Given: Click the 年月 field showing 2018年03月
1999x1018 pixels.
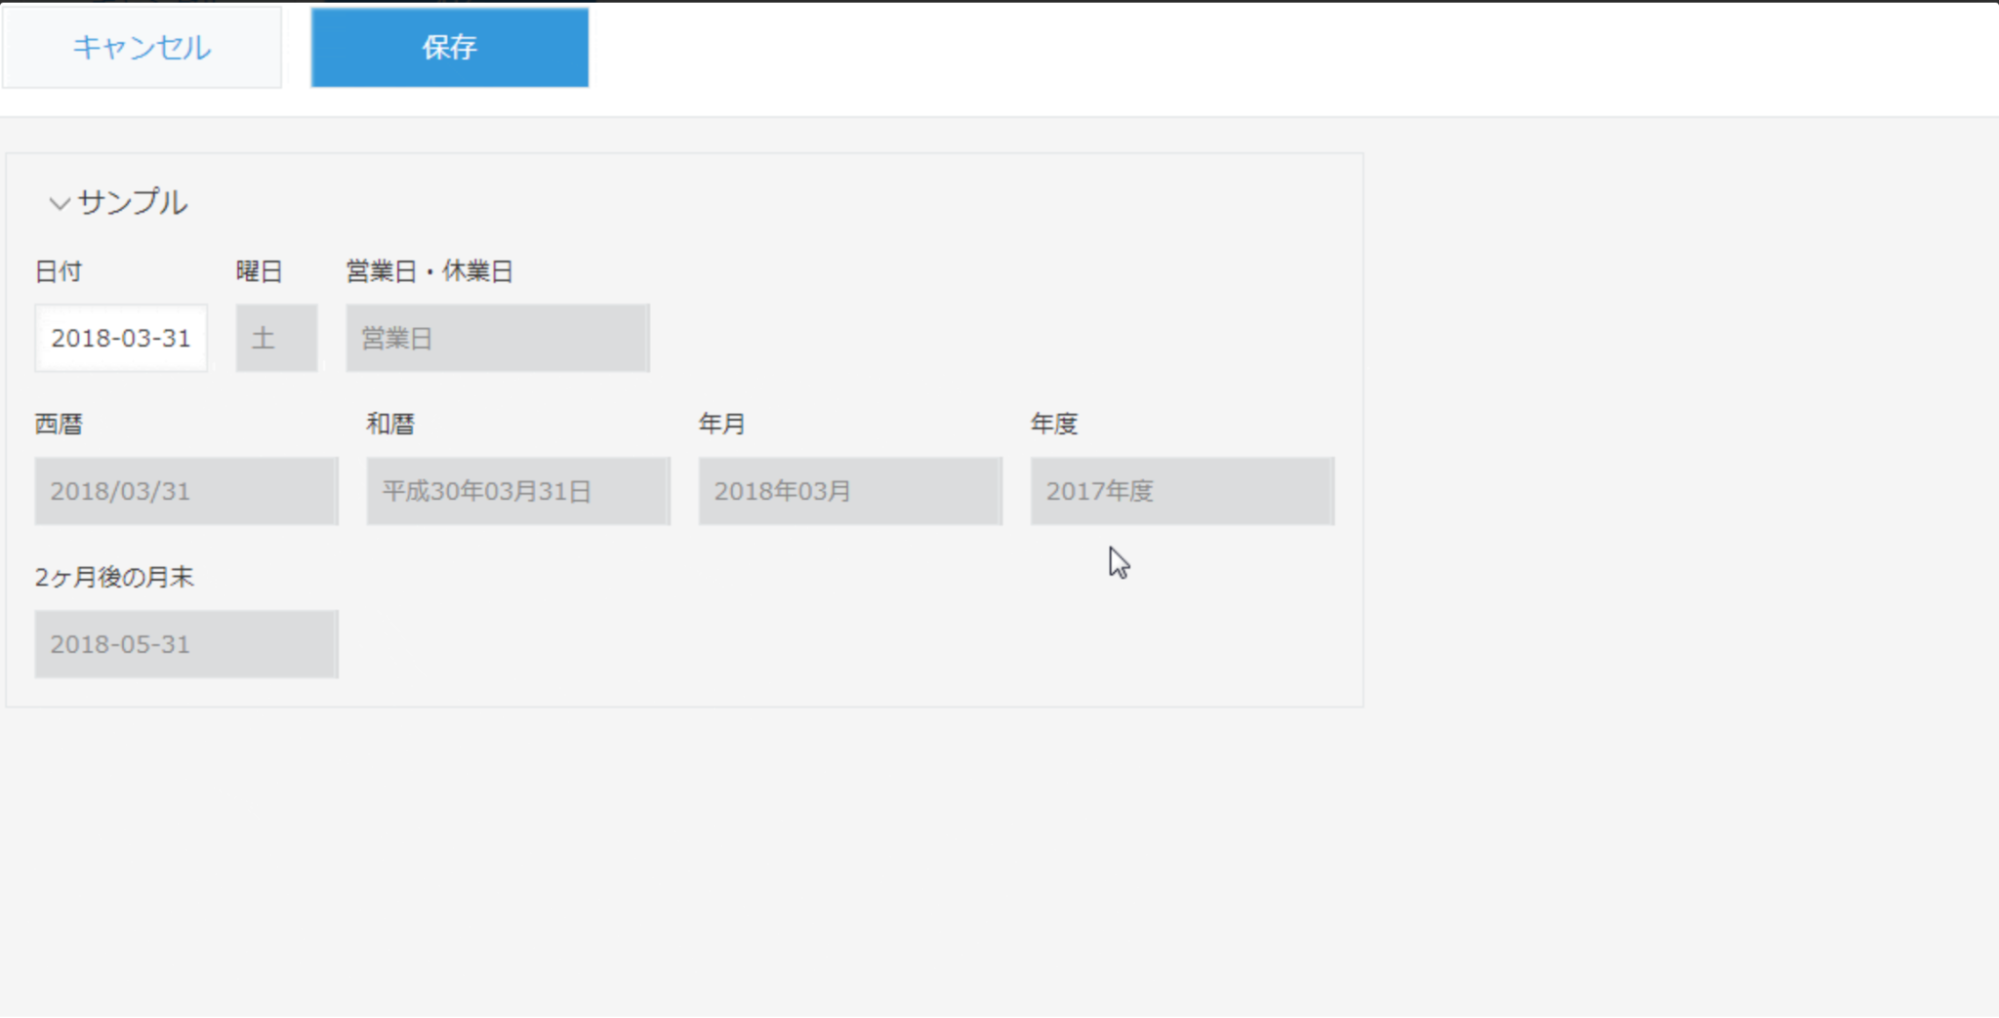Looking at the screenshot, I should tap(850, 491).
